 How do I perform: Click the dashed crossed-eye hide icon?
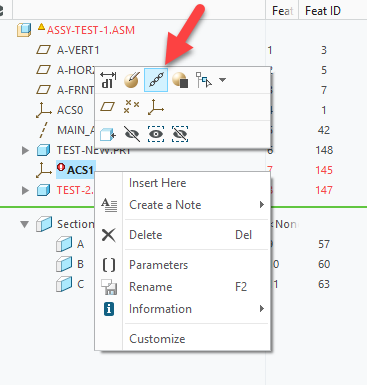[x=180, y=134]
